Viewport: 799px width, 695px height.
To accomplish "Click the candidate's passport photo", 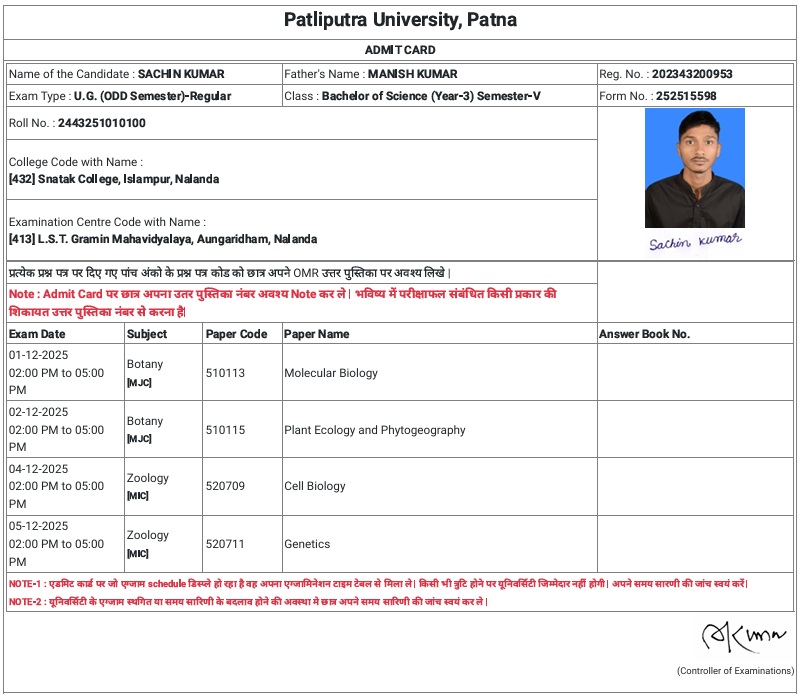I will pyautogui.click(x=694, y=168).
